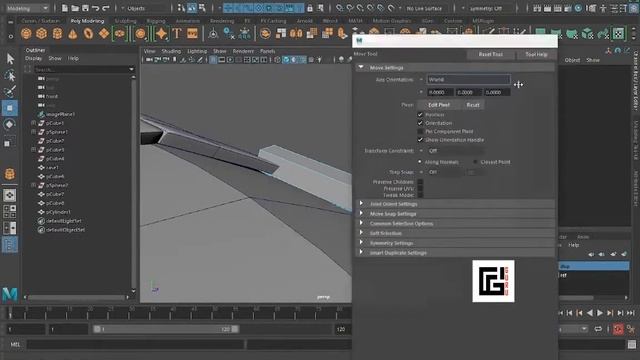Viewport: 640px width, 360px height.
Task: Select imagePlane1 in the Outliner
Action: pyautogui.click(x=60, y=114)
